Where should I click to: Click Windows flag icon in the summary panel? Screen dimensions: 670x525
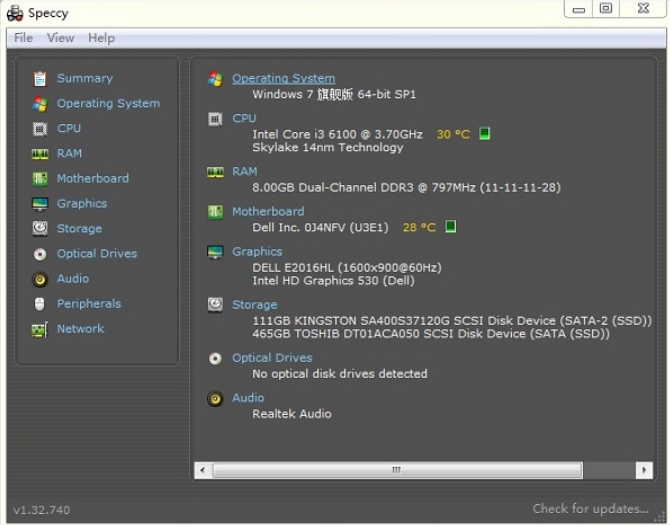tap(215, 79)
